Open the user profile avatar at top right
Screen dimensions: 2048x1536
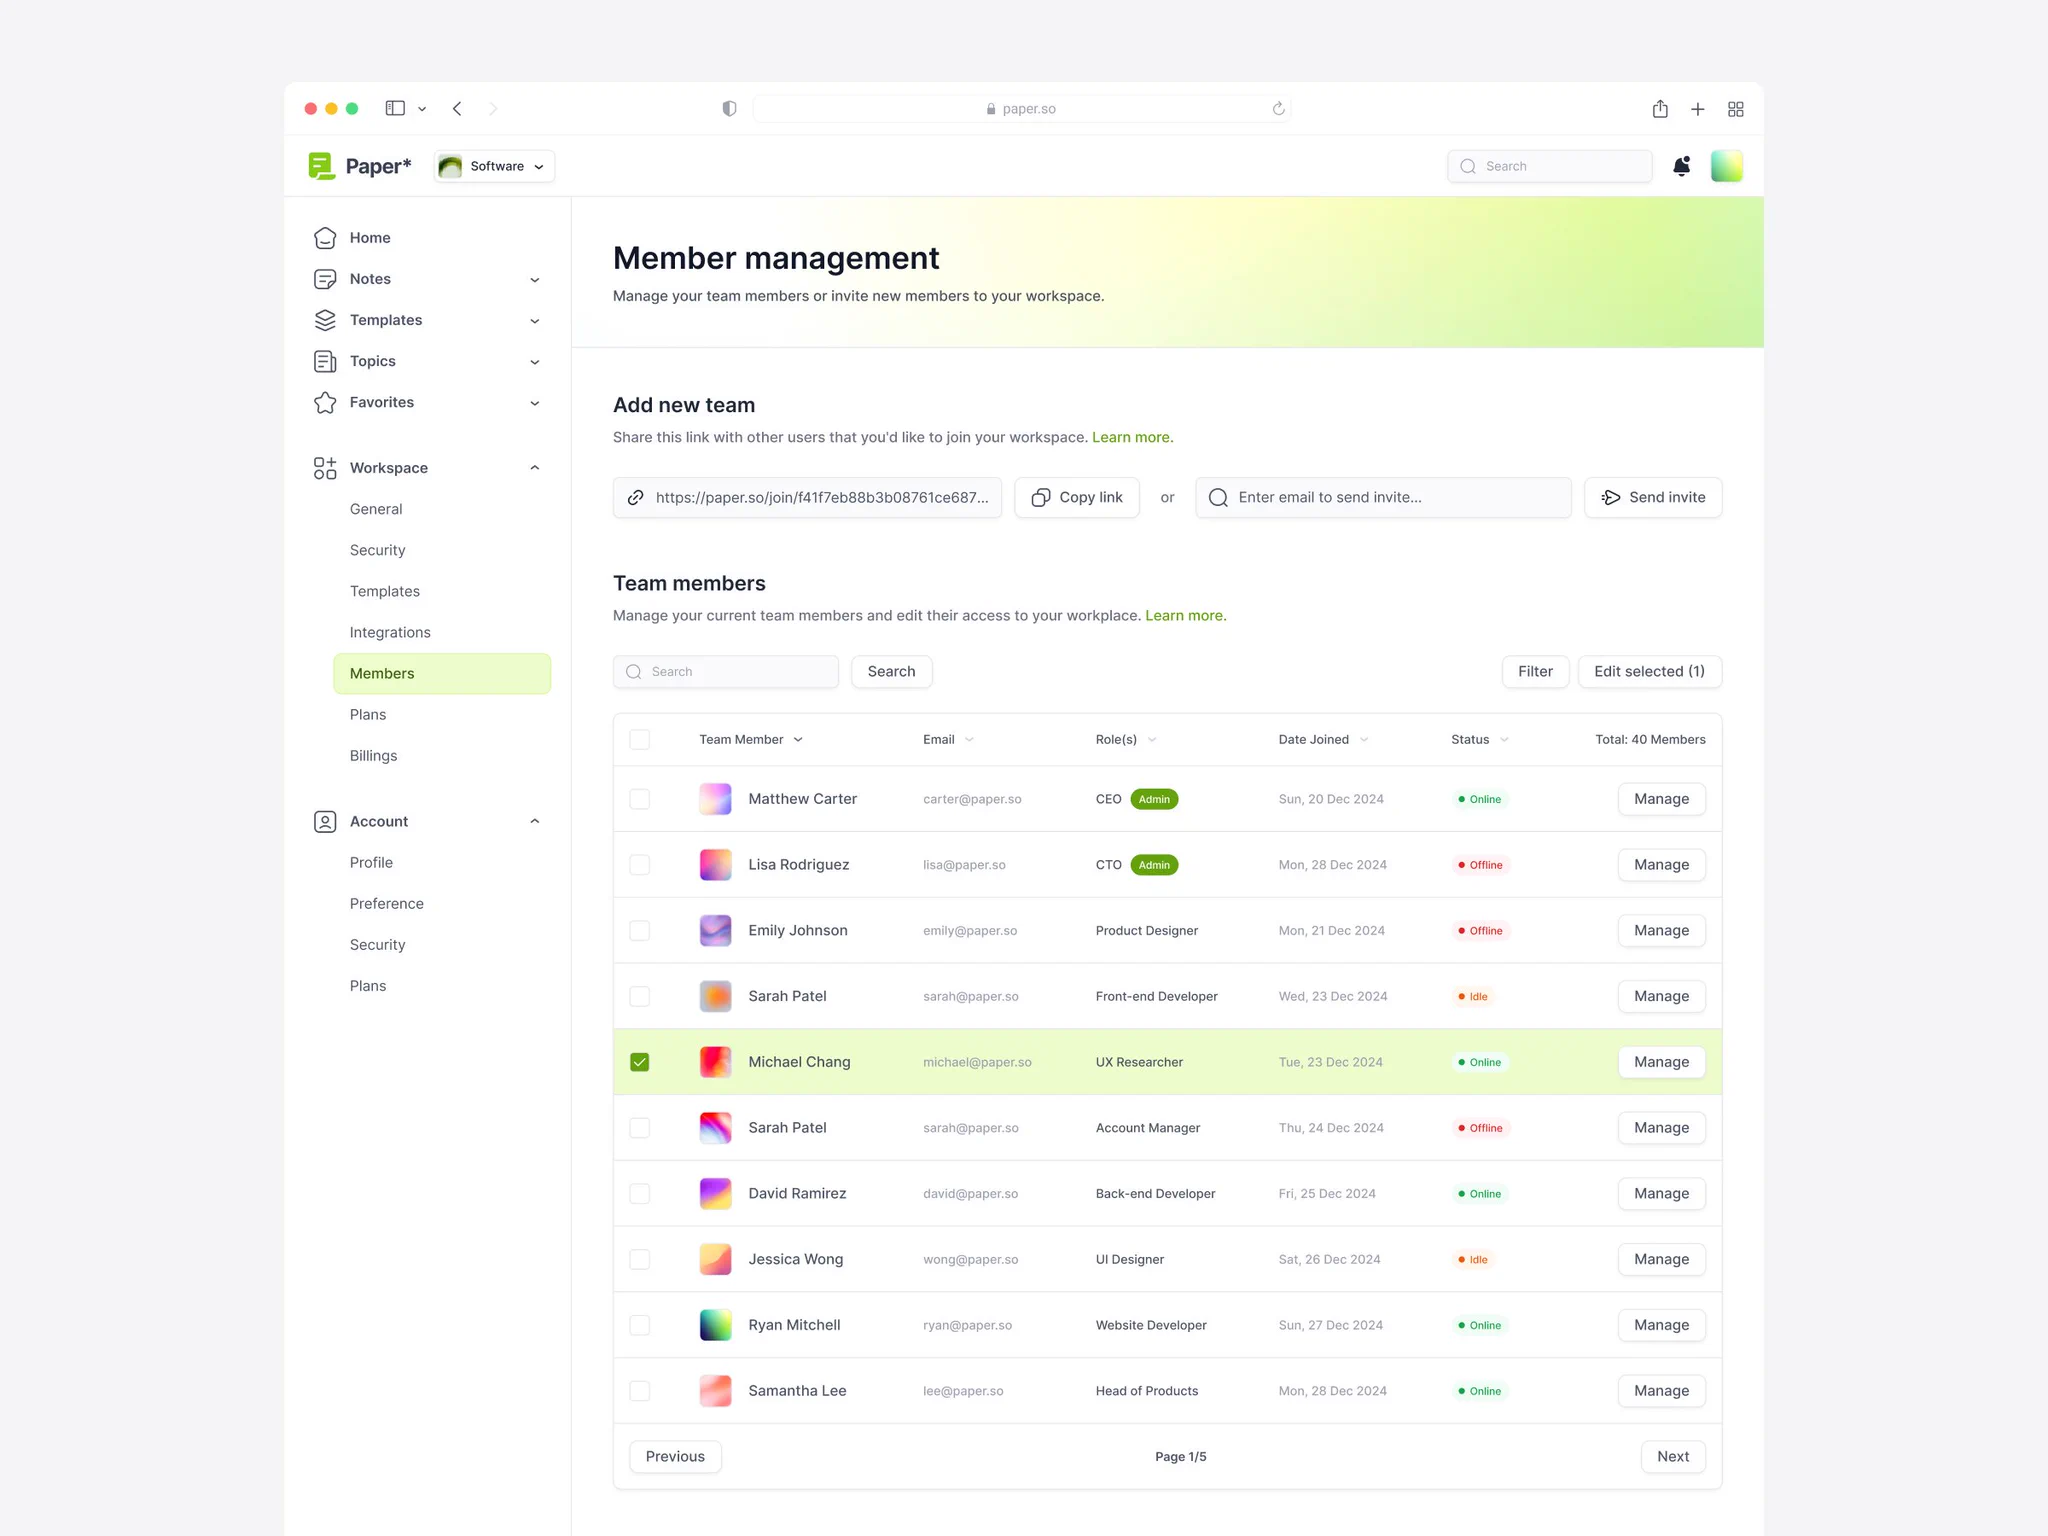pyautogui.click(x=1727, y=166)
